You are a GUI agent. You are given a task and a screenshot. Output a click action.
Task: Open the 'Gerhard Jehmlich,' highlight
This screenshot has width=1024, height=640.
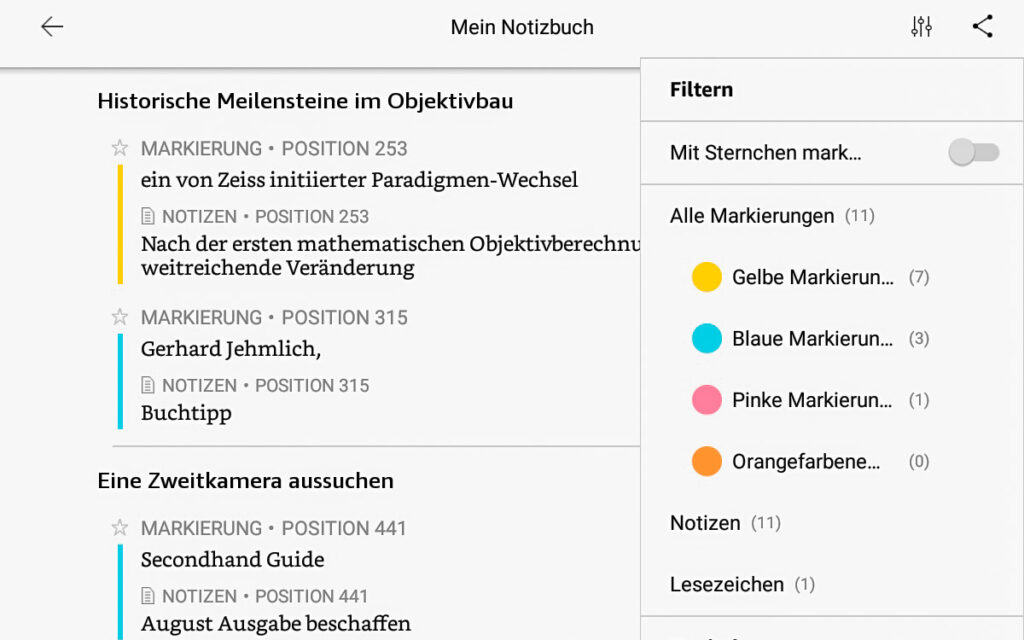231,349
